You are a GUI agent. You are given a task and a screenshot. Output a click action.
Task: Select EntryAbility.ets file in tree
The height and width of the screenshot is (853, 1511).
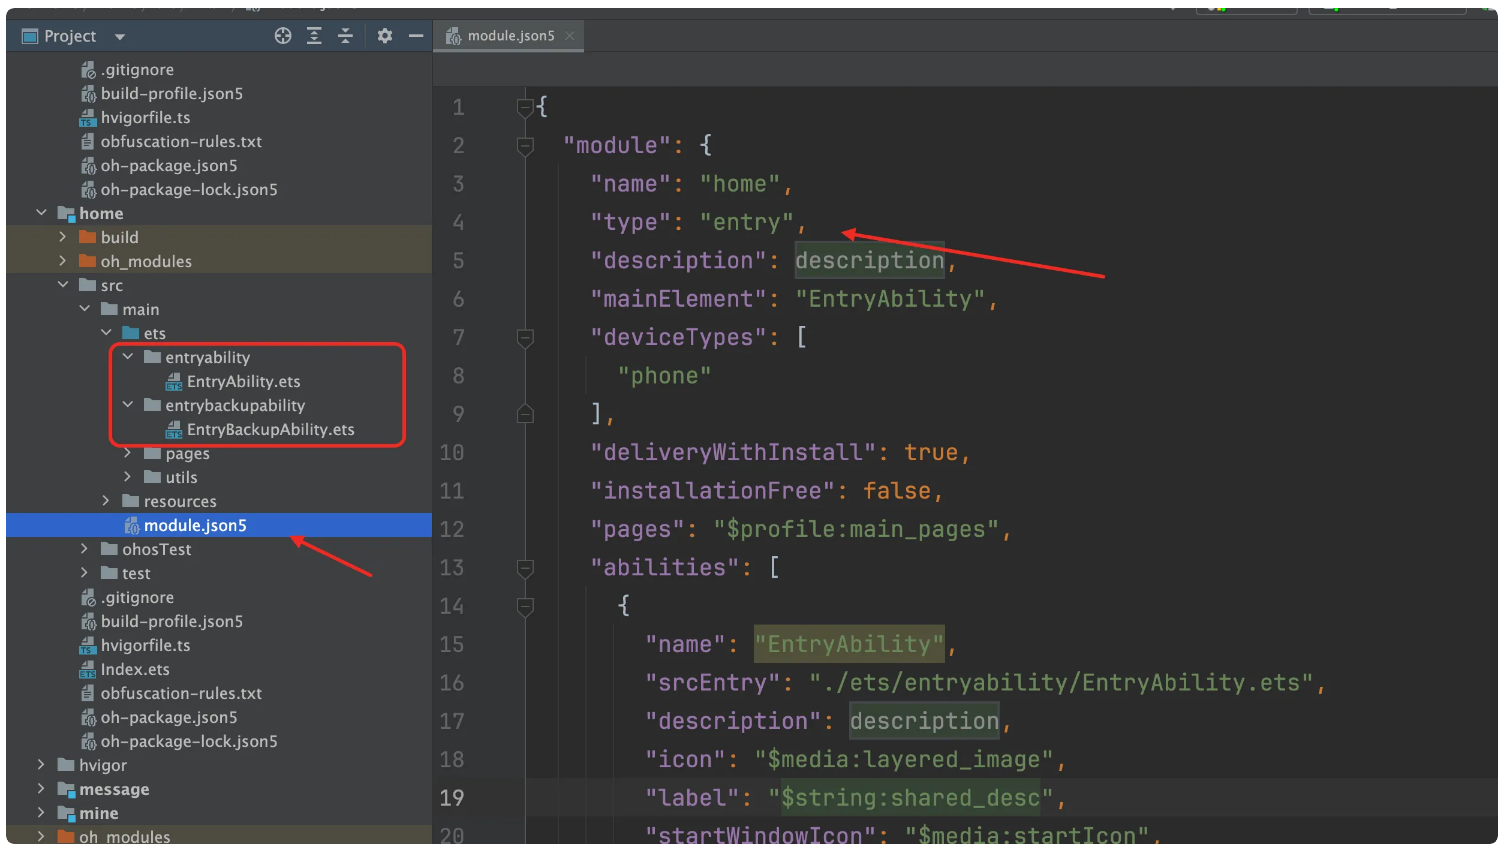(243, 381)
